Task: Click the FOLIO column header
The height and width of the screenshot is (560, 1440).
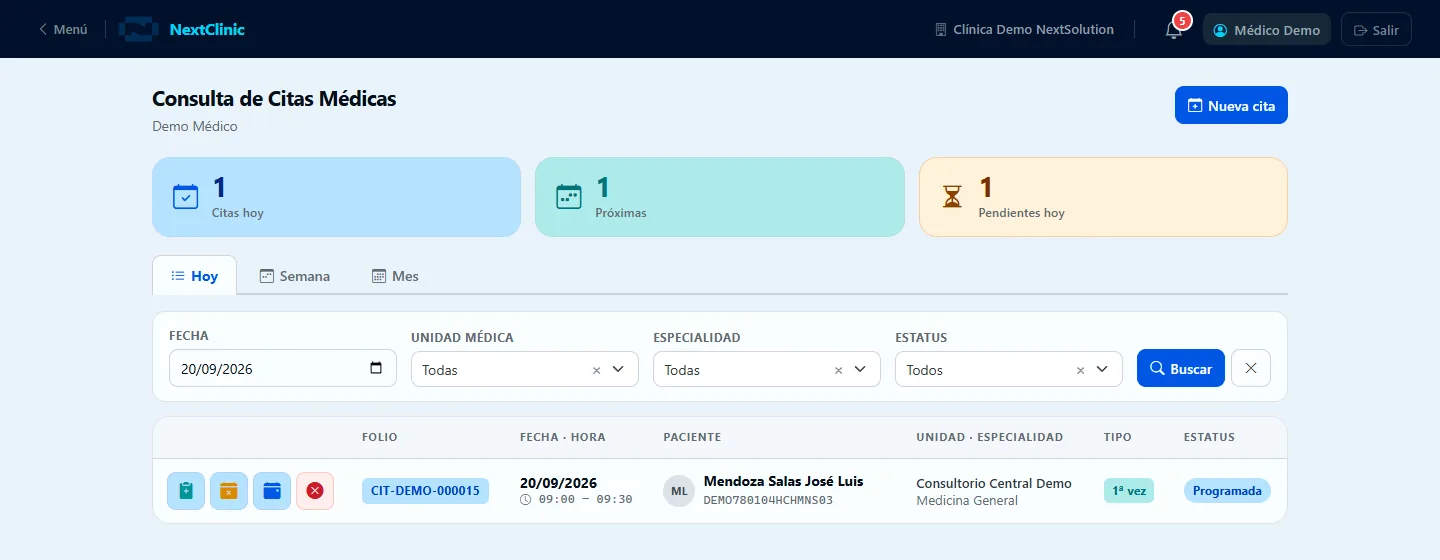Action: (x=380, y=437)
